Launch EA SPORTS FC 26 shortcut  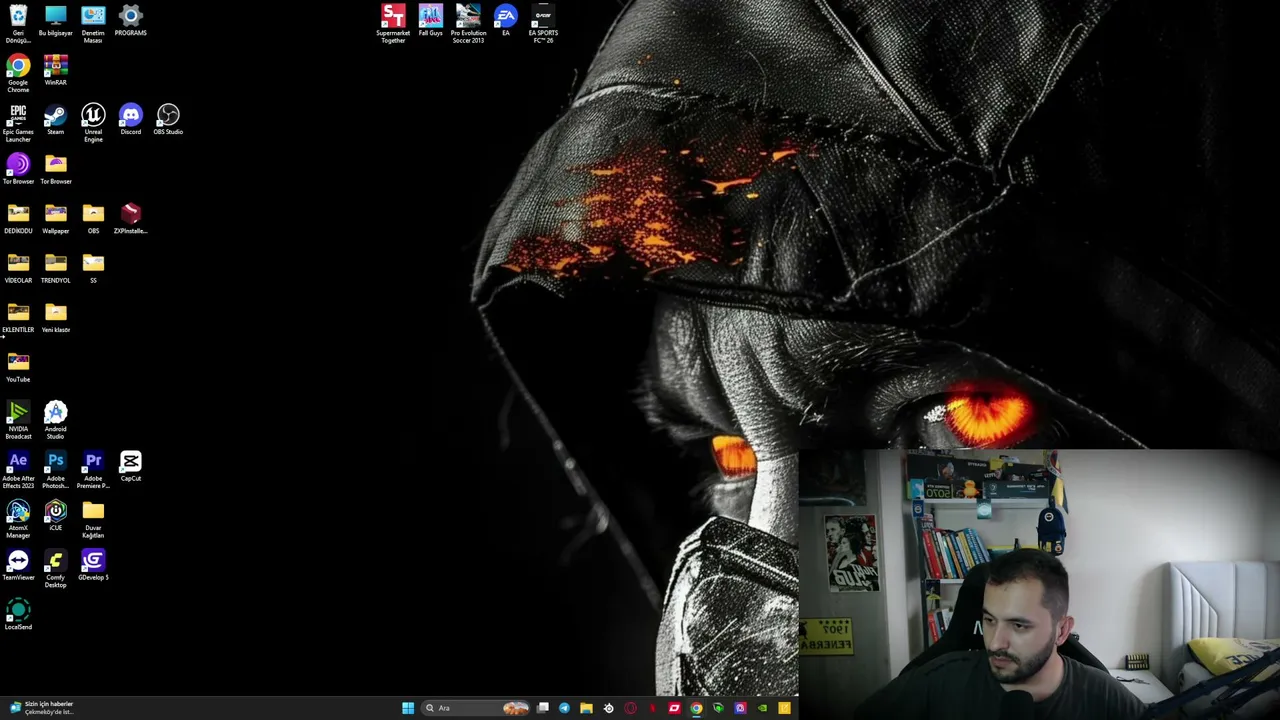[x=543, y=24]
